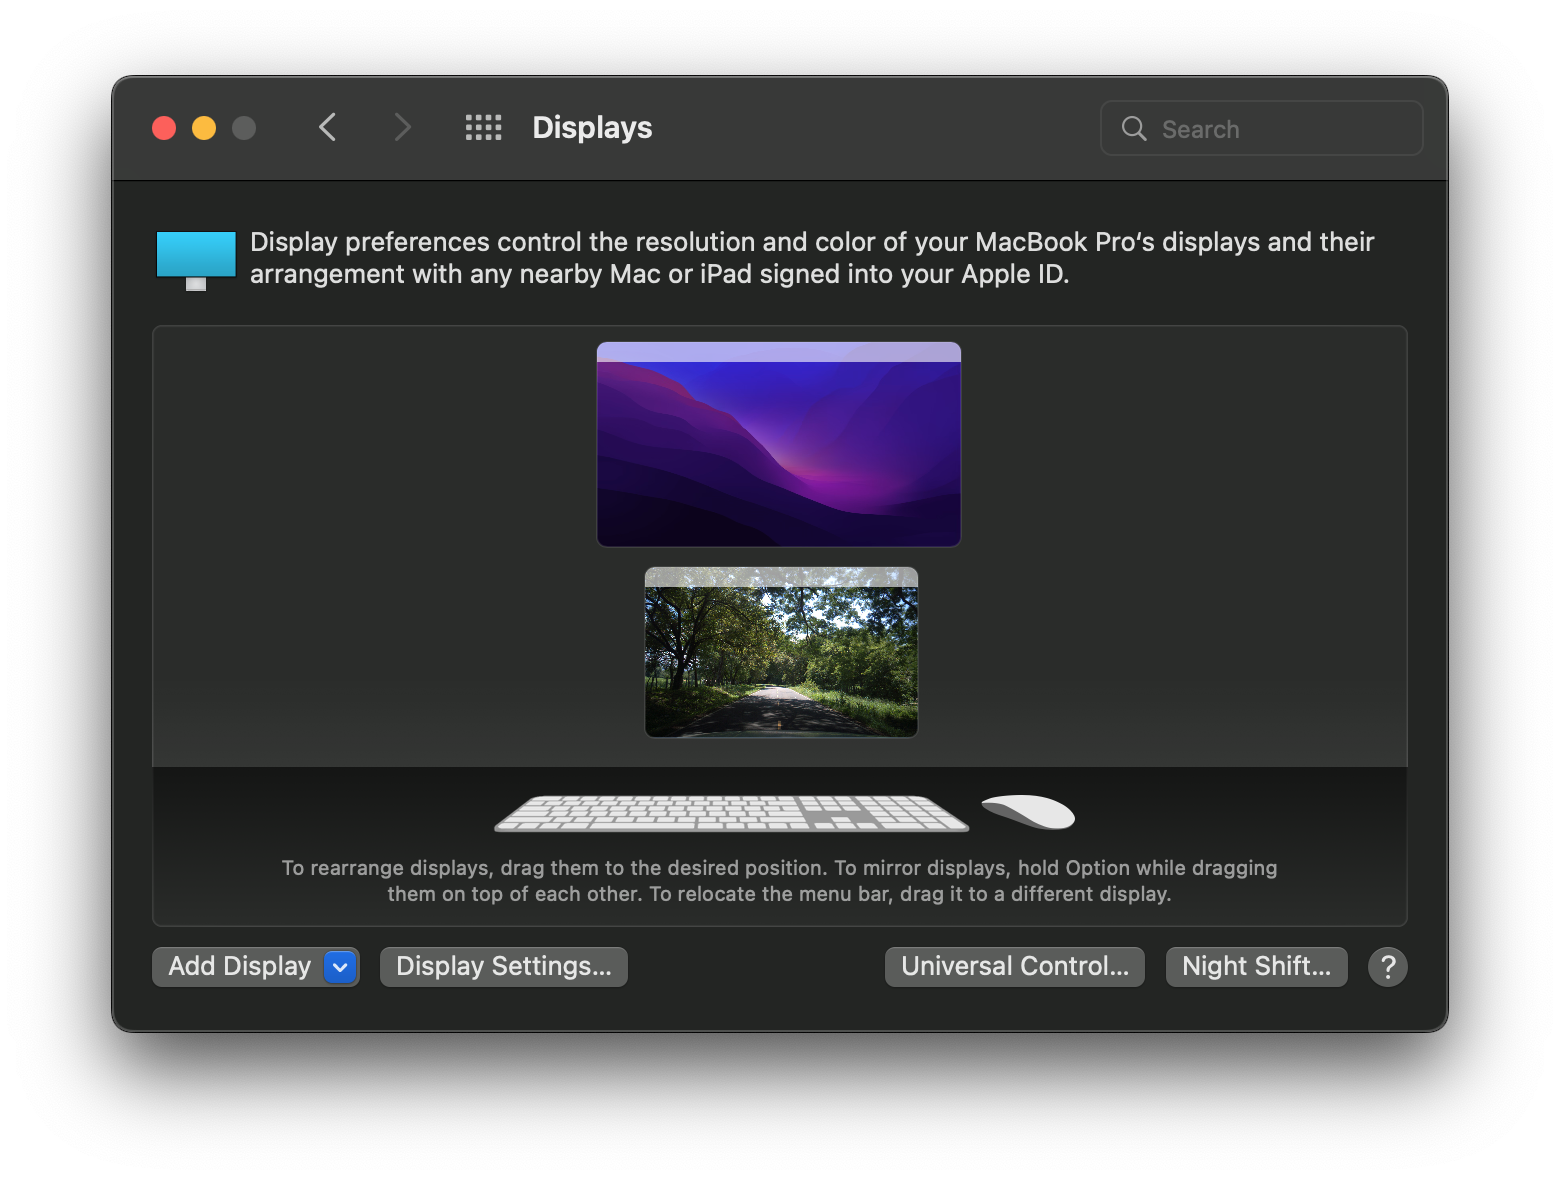1560x1180 pixels.
Task: Click the Displays window title
Action: (592, 128)
